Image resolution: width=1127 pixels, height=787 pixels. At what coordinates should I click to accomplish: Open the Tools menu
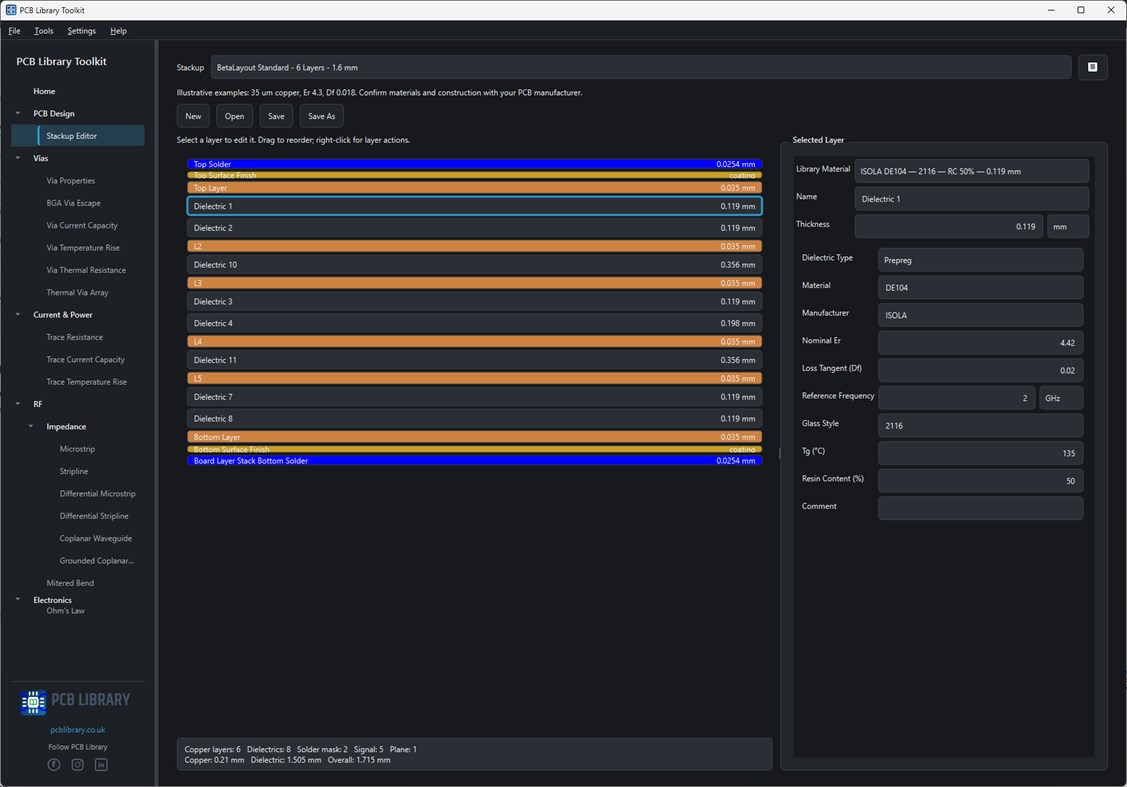[44, 31]
